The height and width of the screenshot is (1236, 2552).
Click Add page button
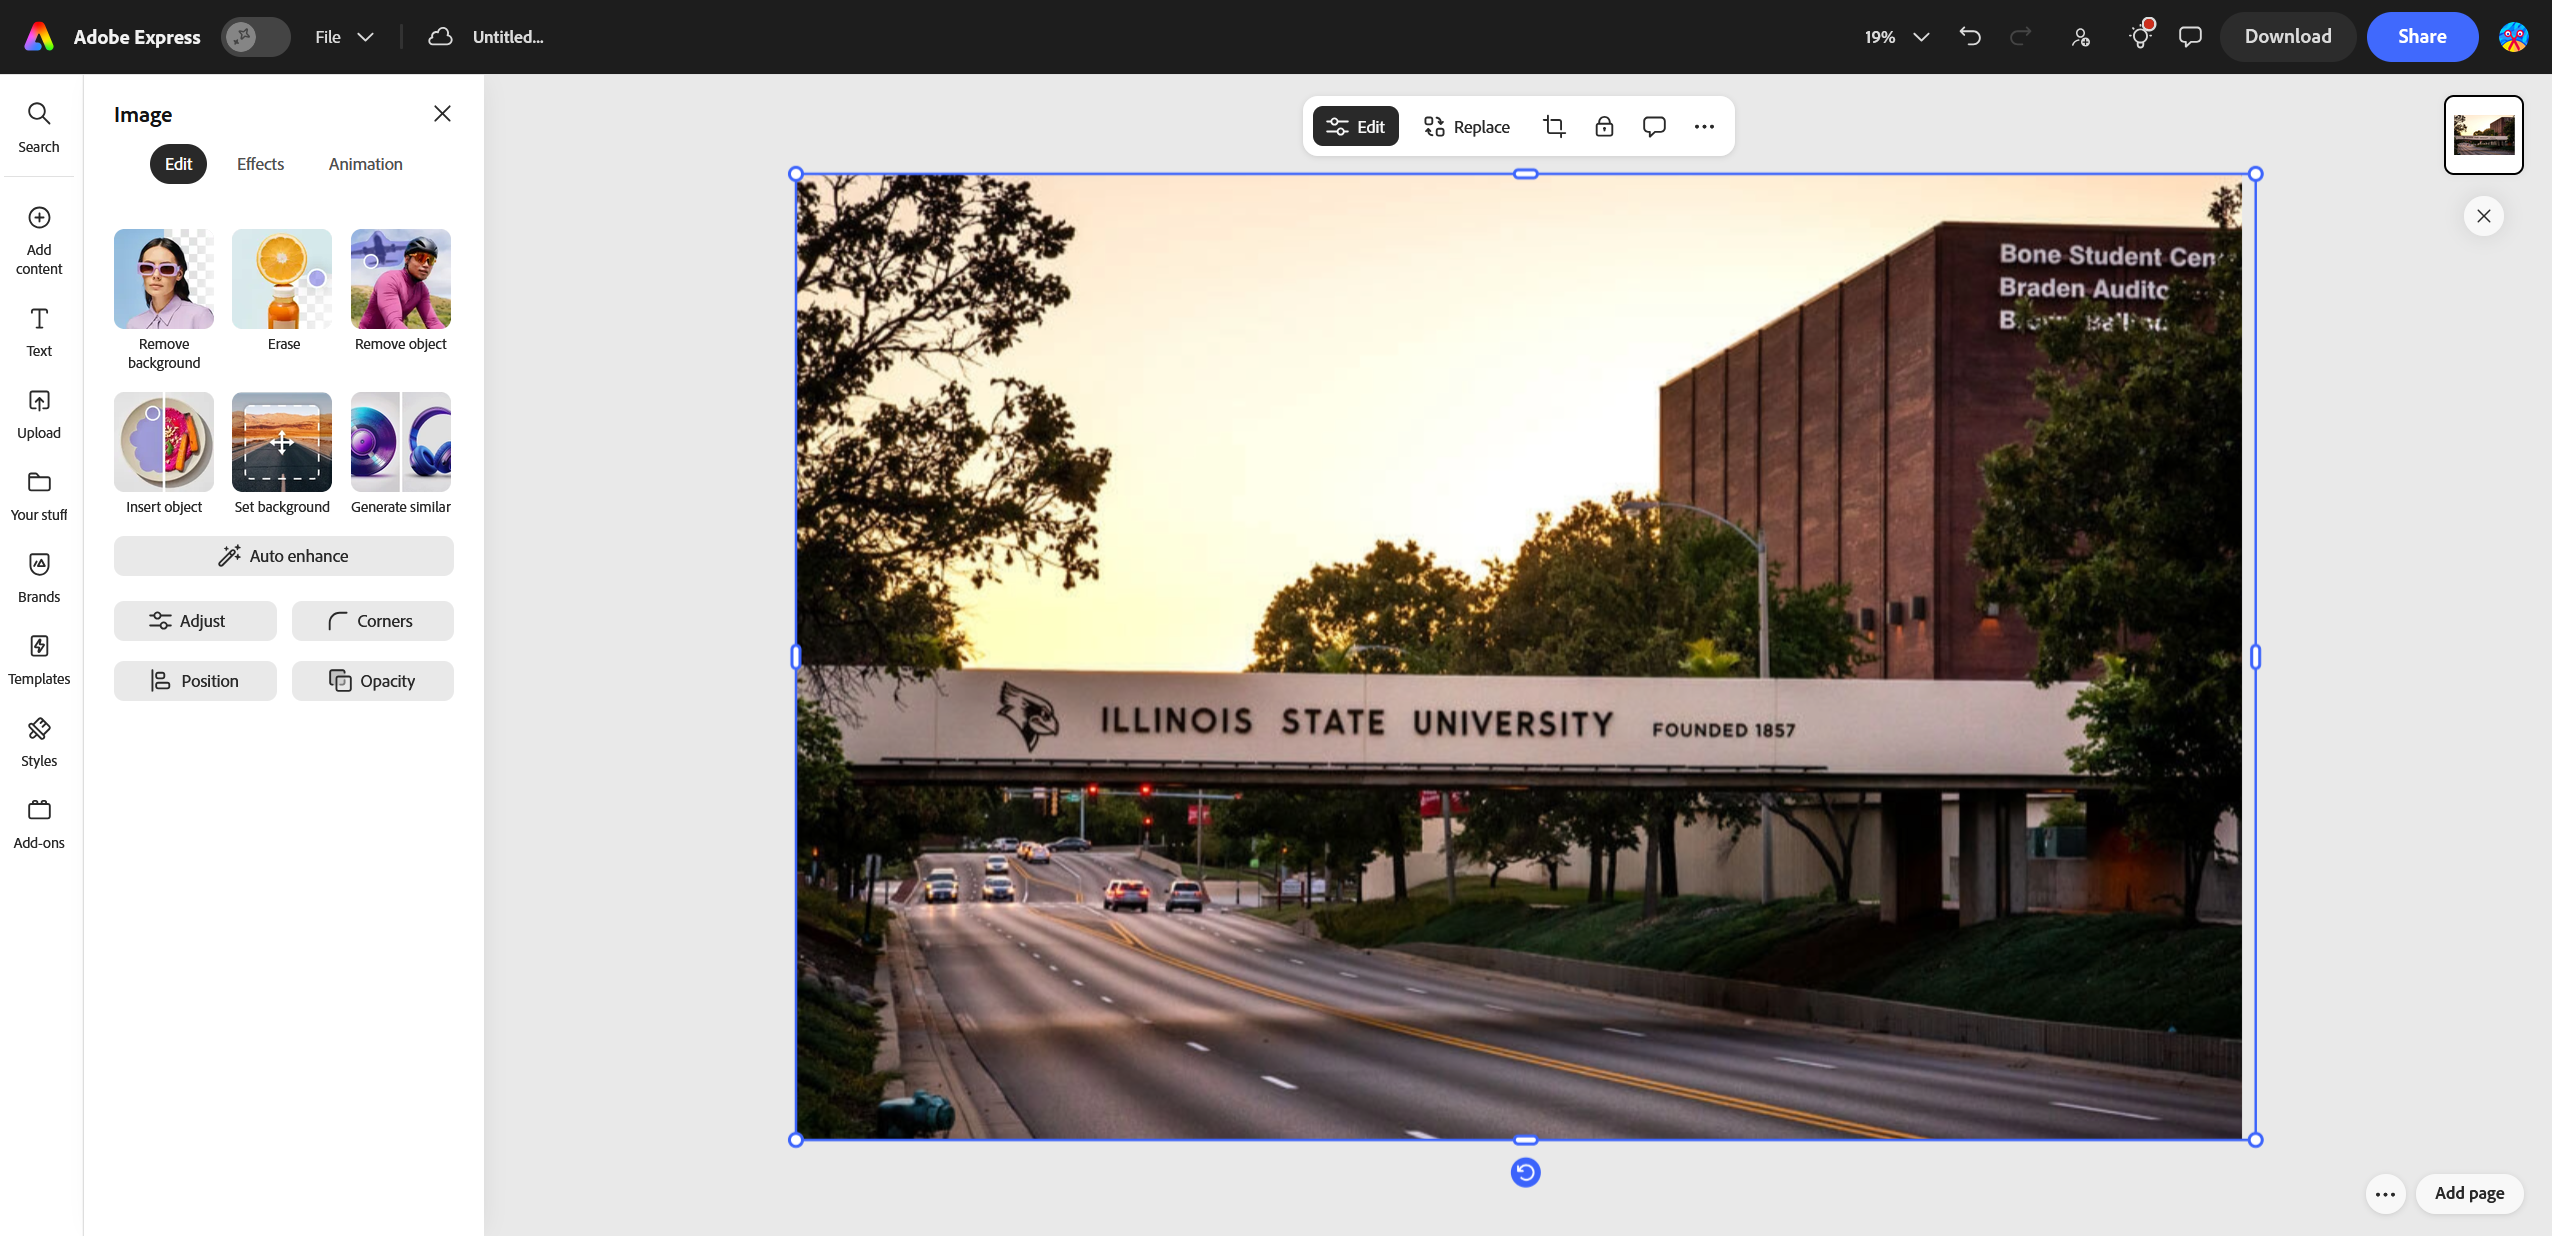(x=2469, y=1193)
